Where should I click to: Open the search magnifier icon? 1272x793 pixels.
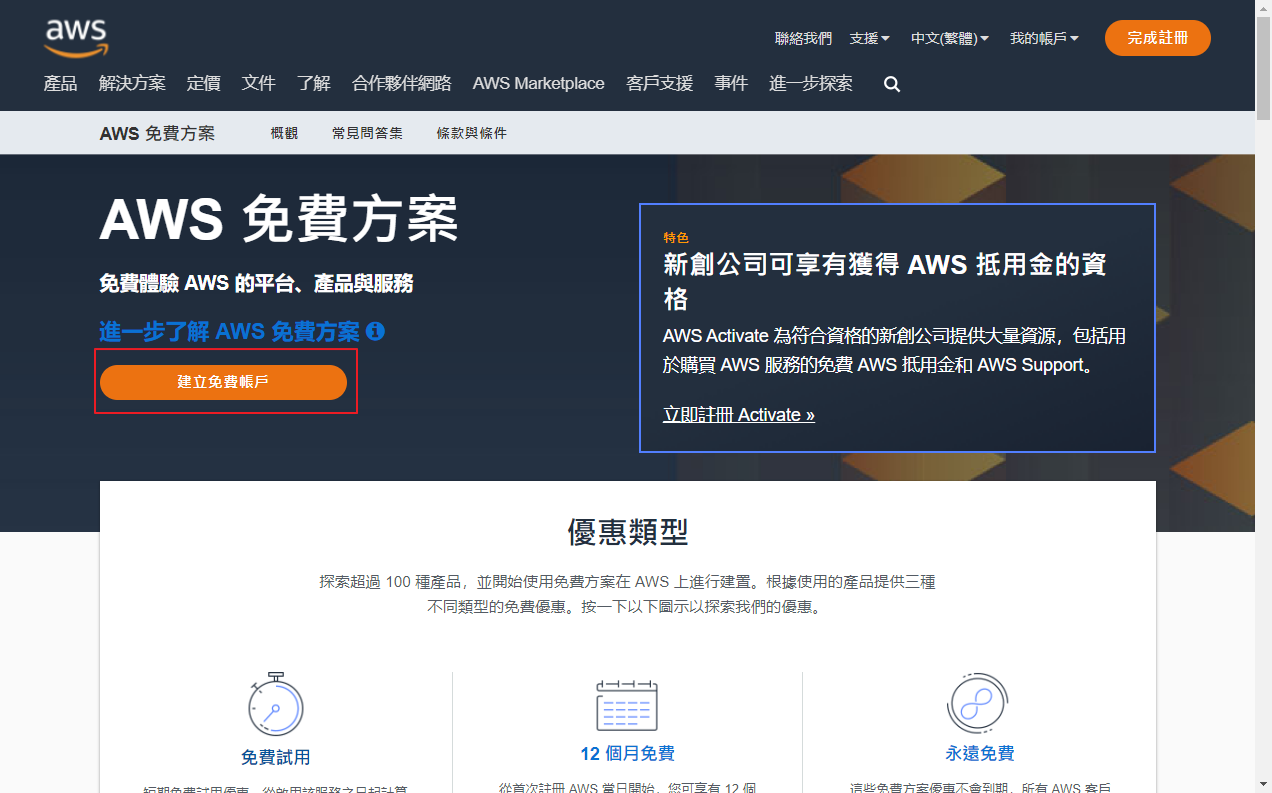point(892,84)
